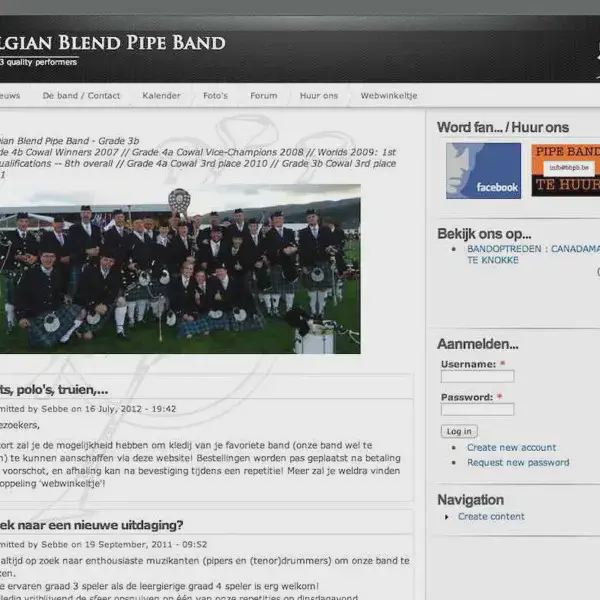Open the Bandoptreden Canadama te Knokke link
Viewport: 600px width, 600px height.
[x=533, y=254]
